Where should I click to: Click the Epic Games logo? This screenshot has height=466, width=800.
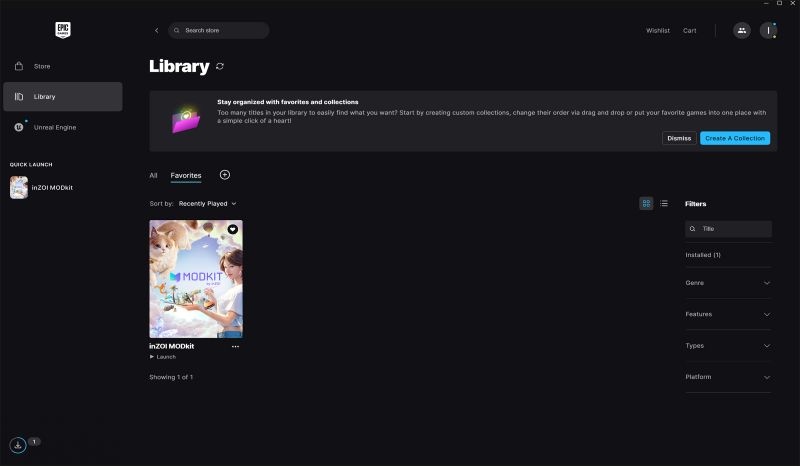click(x=63, y=30)
